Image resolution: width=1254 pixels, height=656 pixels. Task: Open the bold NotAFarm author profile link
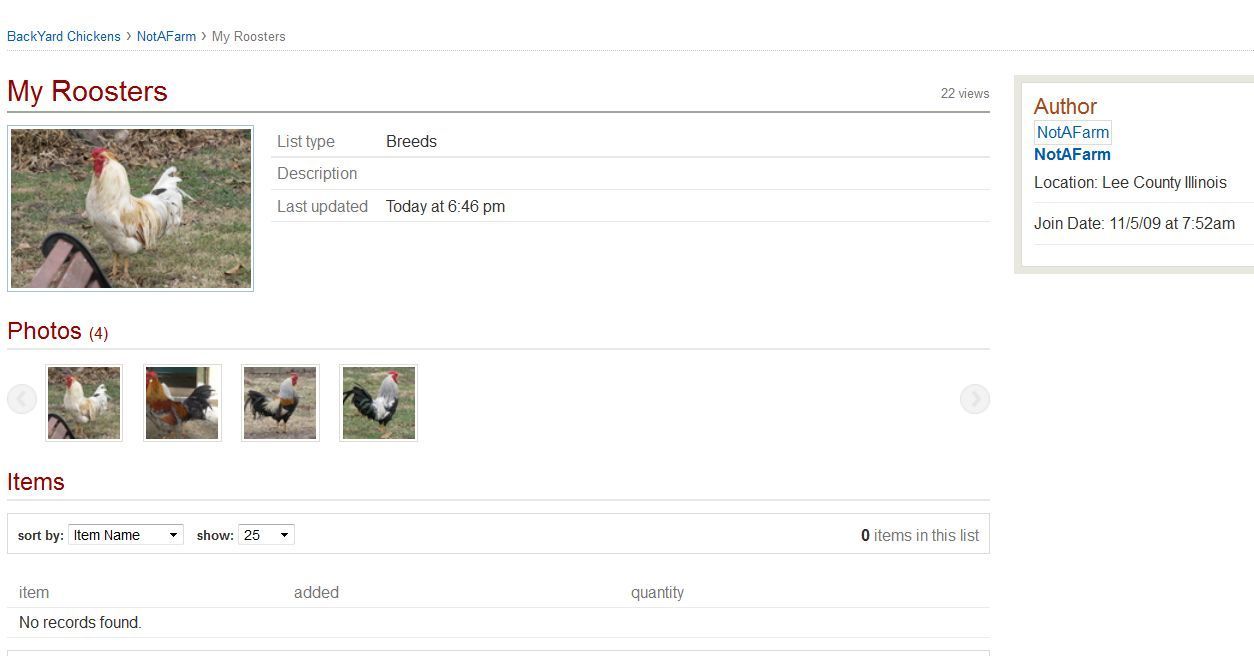tap(1072, 154)
